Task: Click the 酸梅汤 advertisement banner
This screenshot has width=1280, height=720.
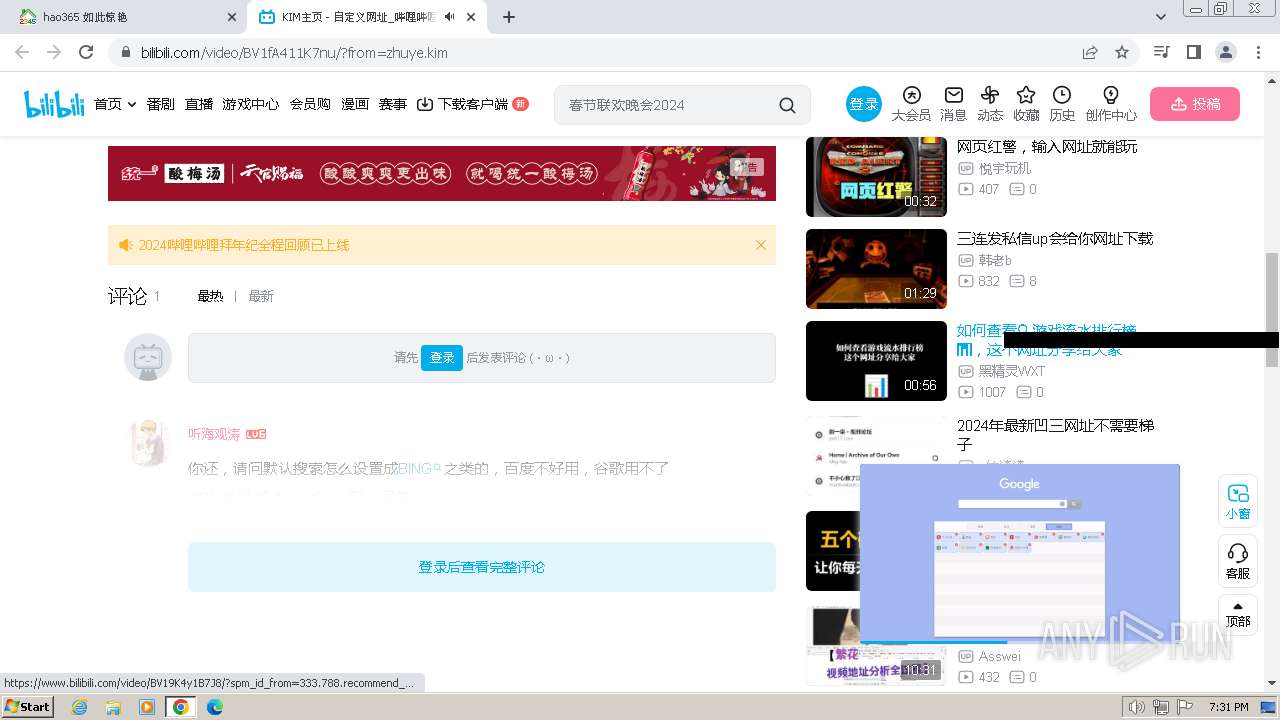Action: (442, 173)
